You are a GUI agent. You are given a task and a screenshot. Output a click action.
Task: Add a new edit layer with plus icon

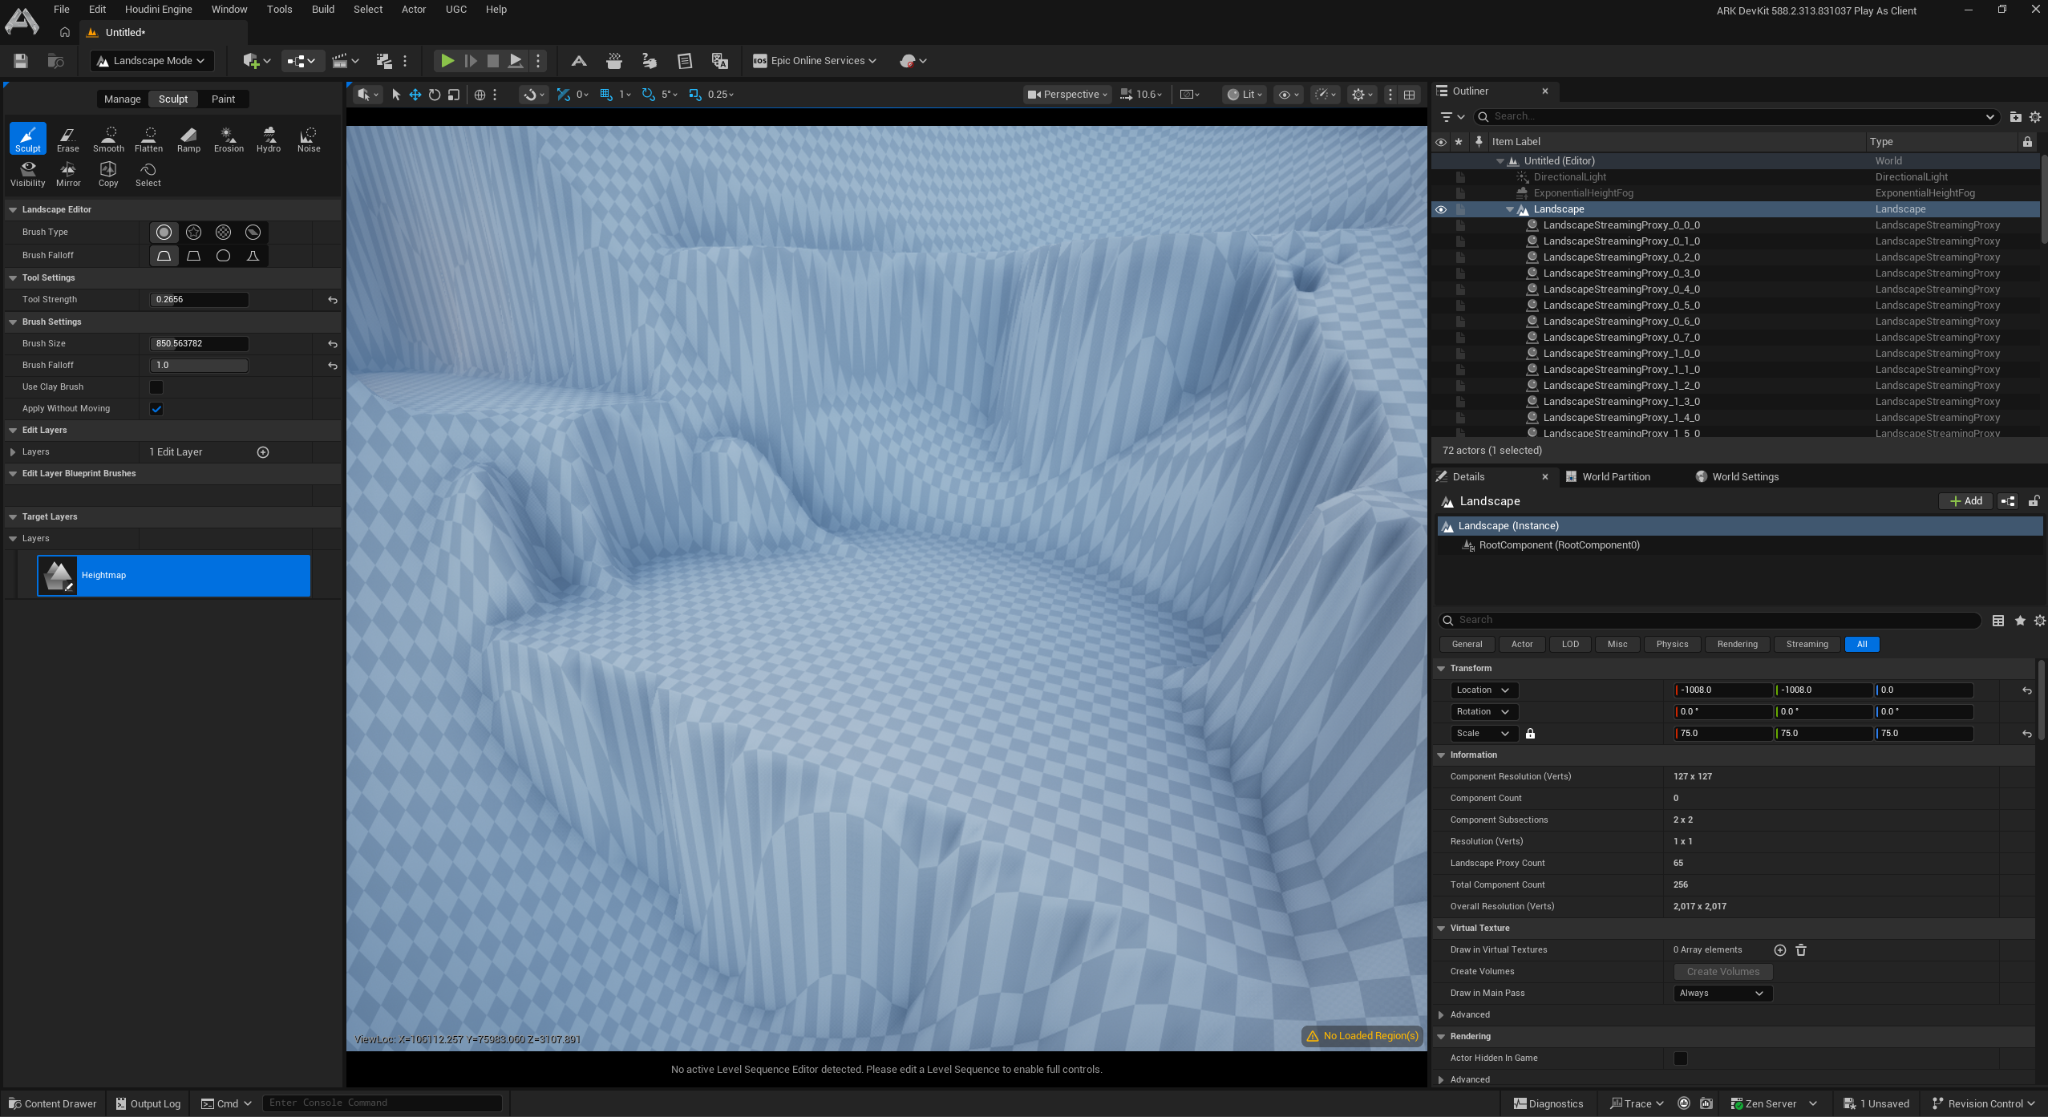click(x=263, y=452)
